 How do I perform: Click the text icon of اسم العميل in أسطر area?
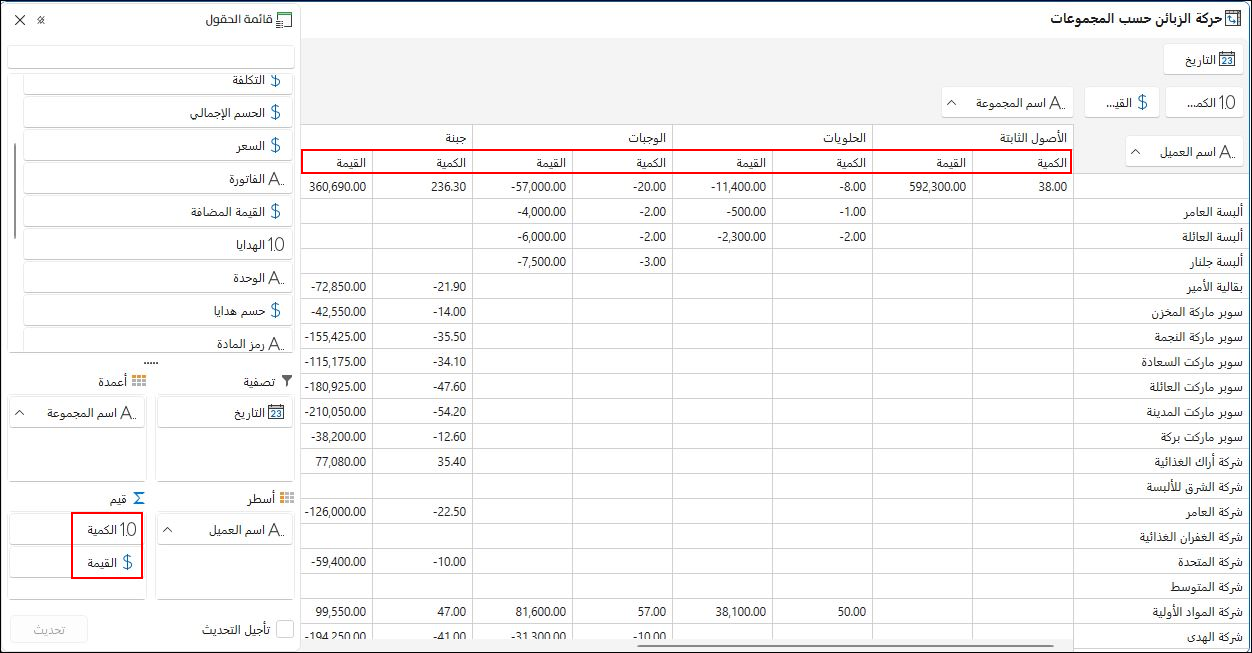pos(277,530)
